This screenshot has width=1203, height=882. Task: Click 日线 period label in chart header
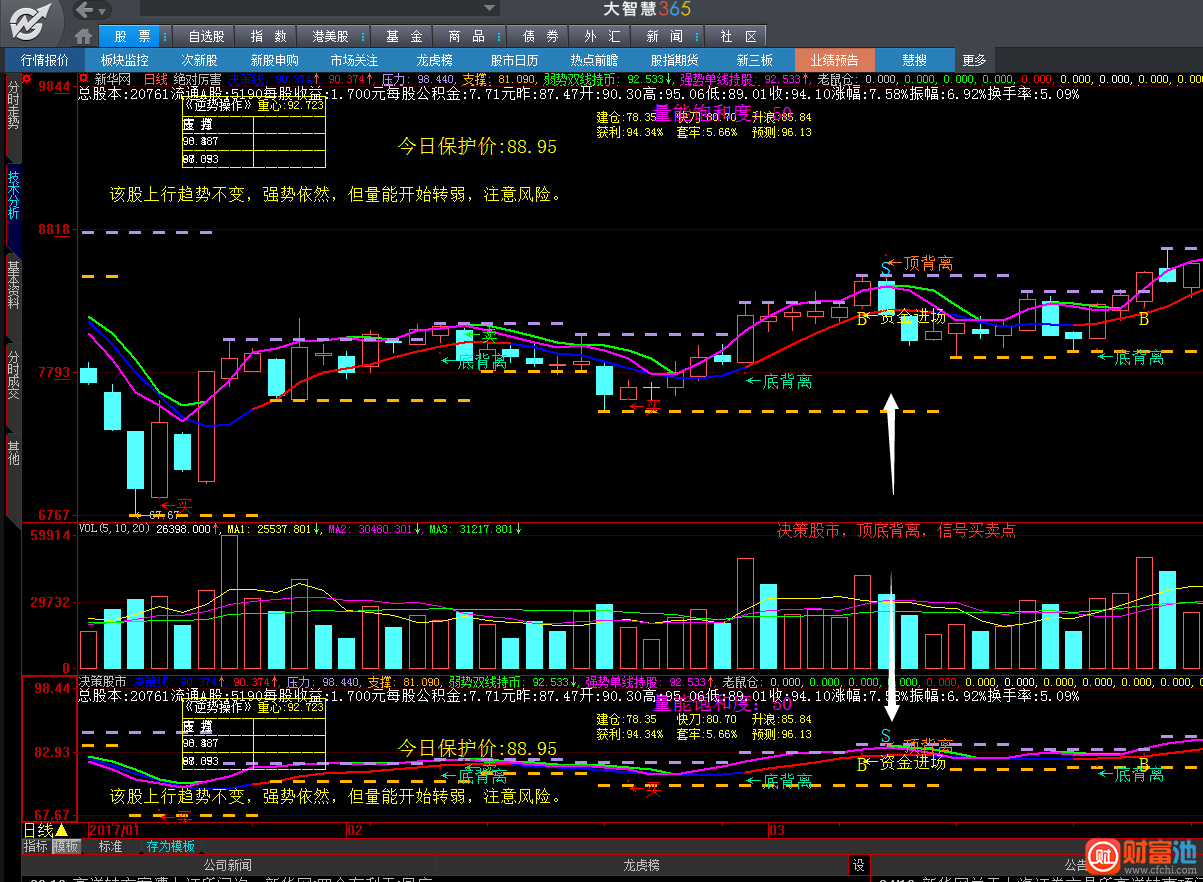[x=156, y=79]
